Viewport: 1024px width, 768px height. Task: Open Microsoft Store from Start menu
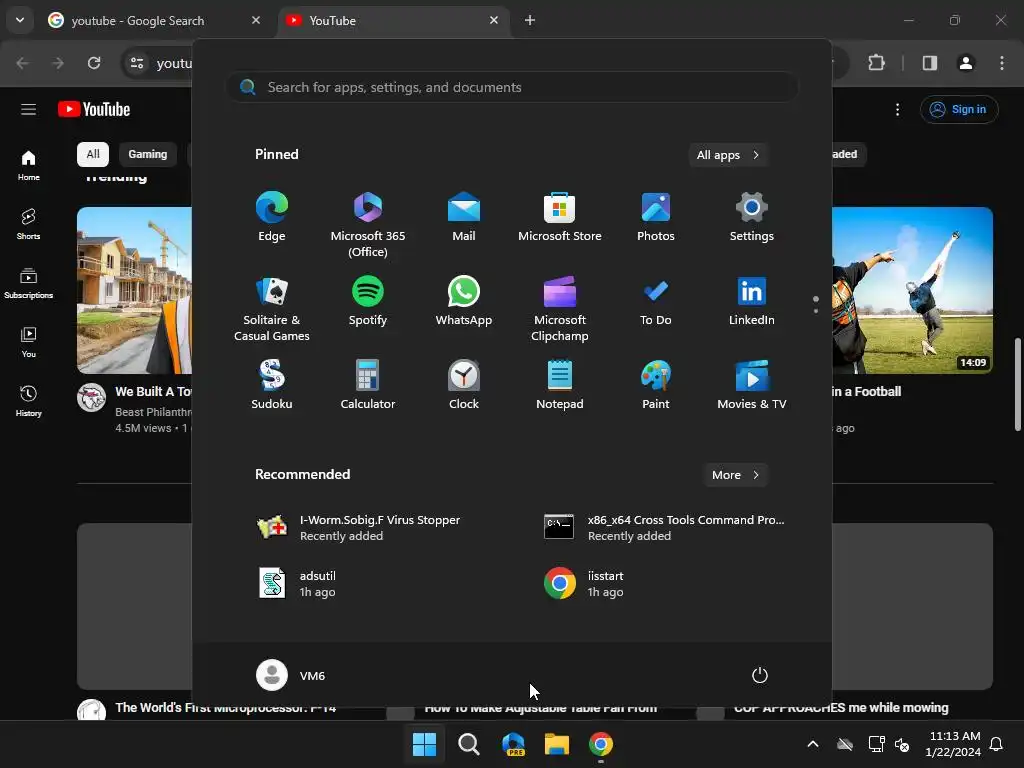tap(560, 217)
